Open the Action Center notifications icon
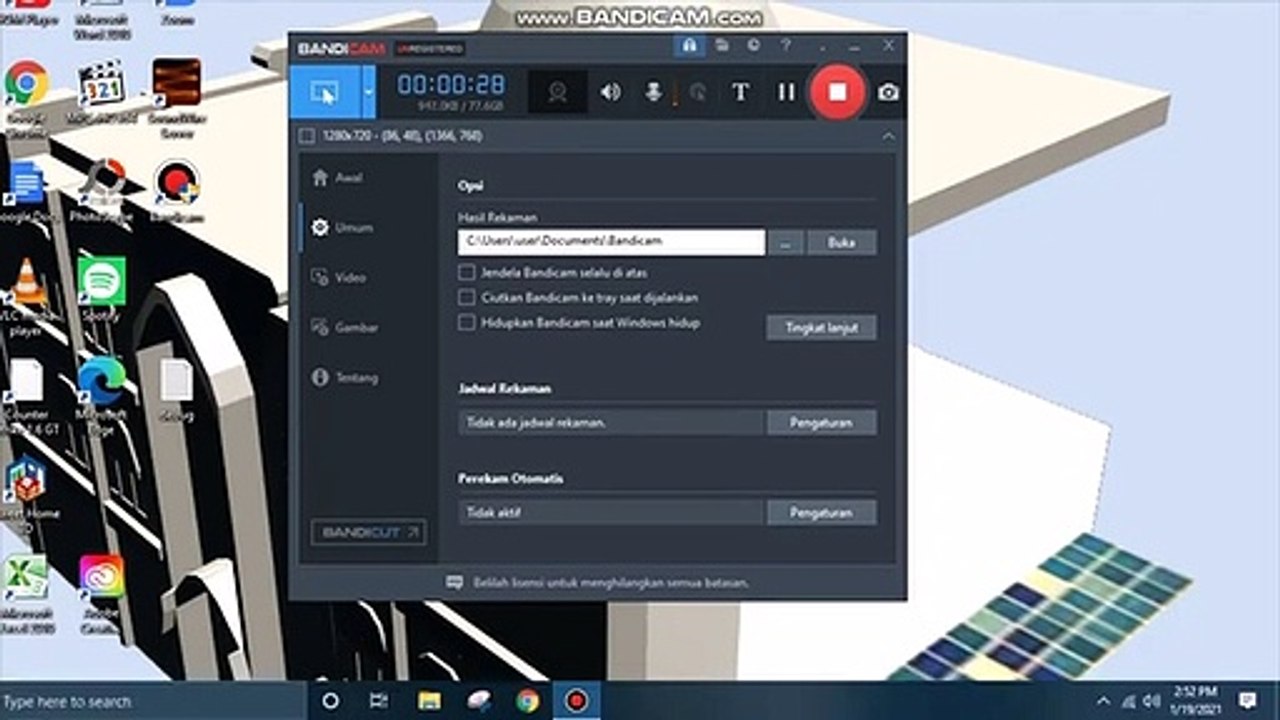1280x720 pixels. click(1248, 701)
